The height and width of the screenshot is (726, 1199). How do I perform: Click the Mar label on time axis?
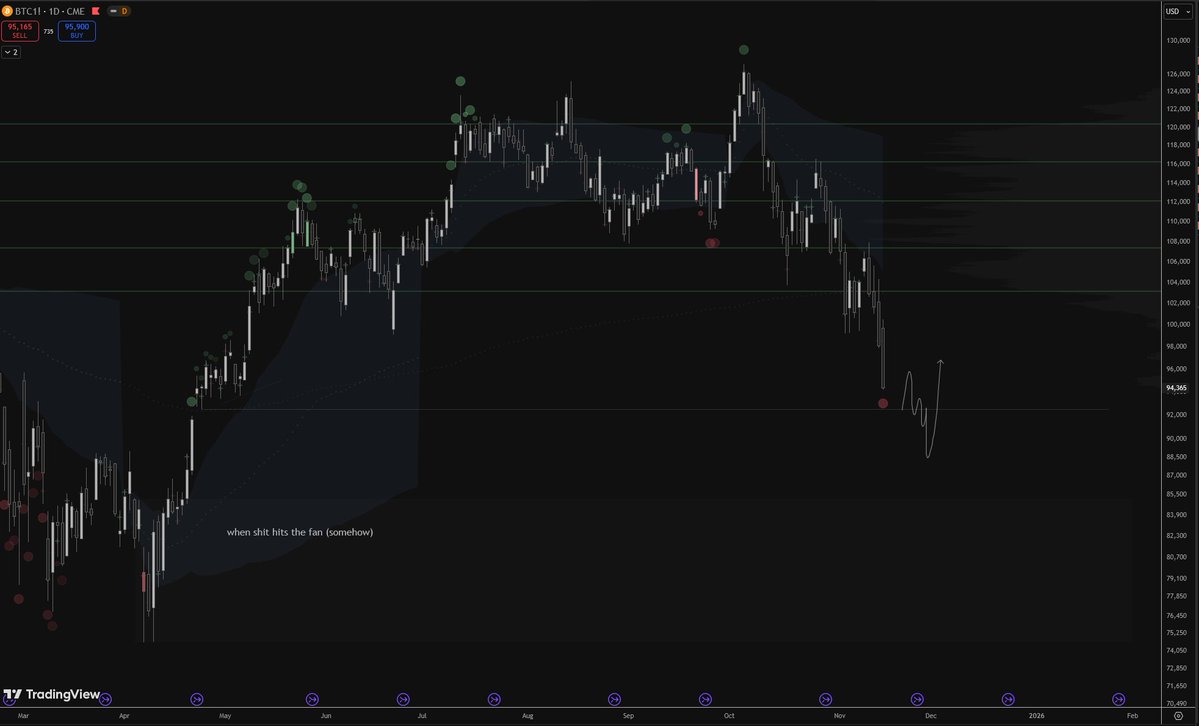click(x=23, y=716)
